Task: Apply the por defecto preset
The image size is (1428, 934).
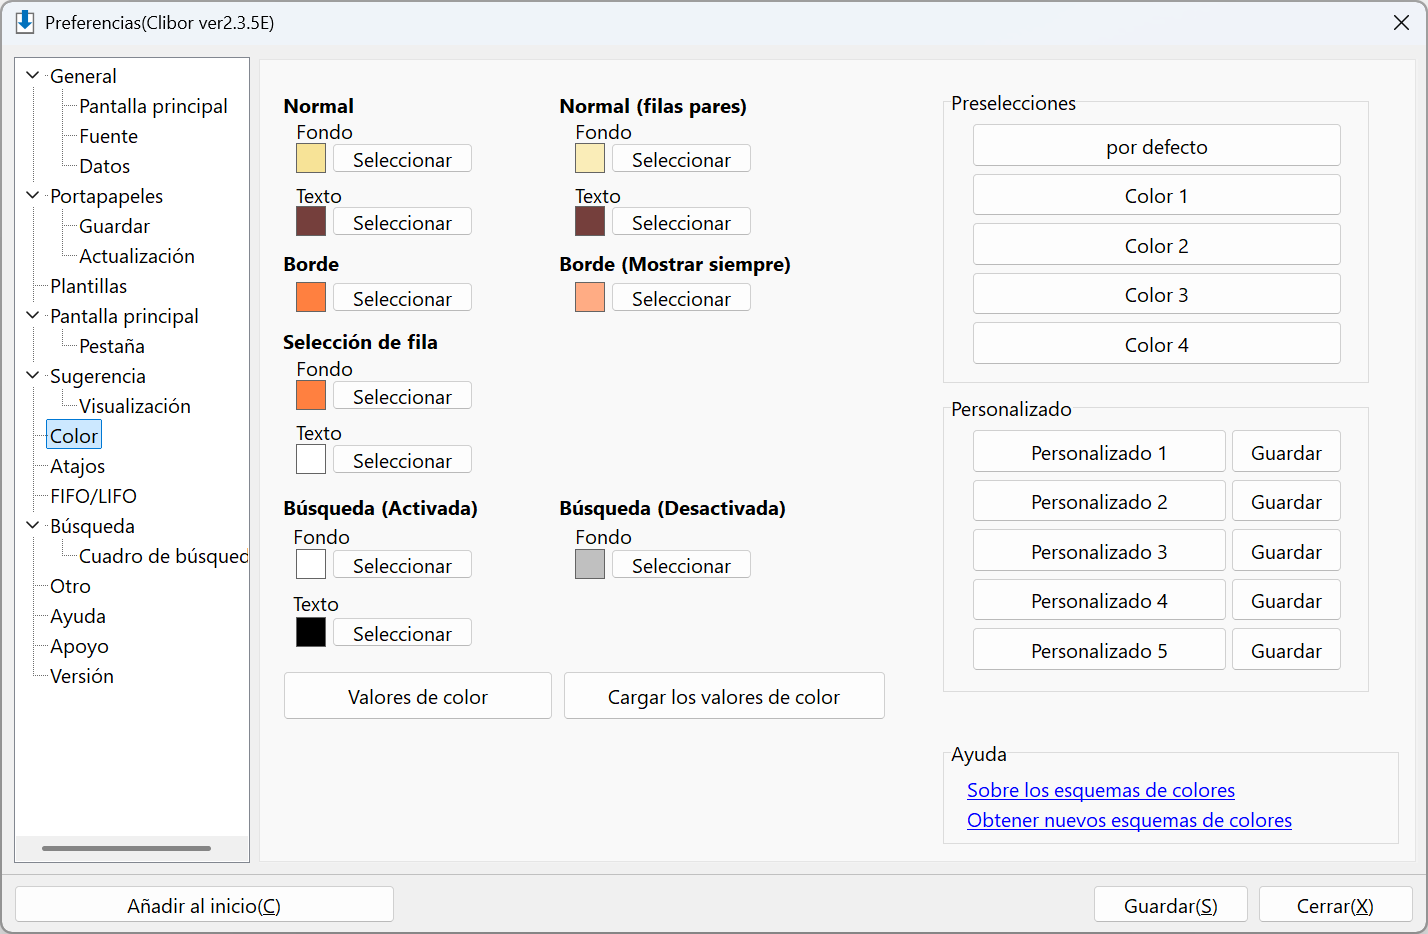Action: coord(1157,146)
